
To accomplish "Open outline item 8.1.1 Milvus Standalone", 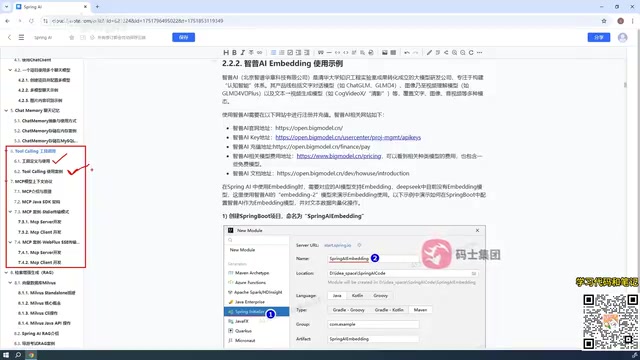I will coord(47,293).
